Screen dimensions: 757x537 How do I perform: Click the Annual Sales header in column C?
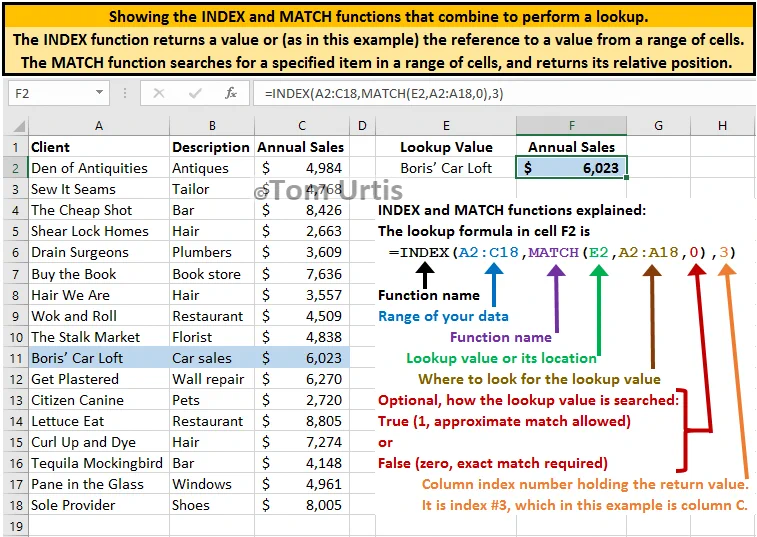302,147
